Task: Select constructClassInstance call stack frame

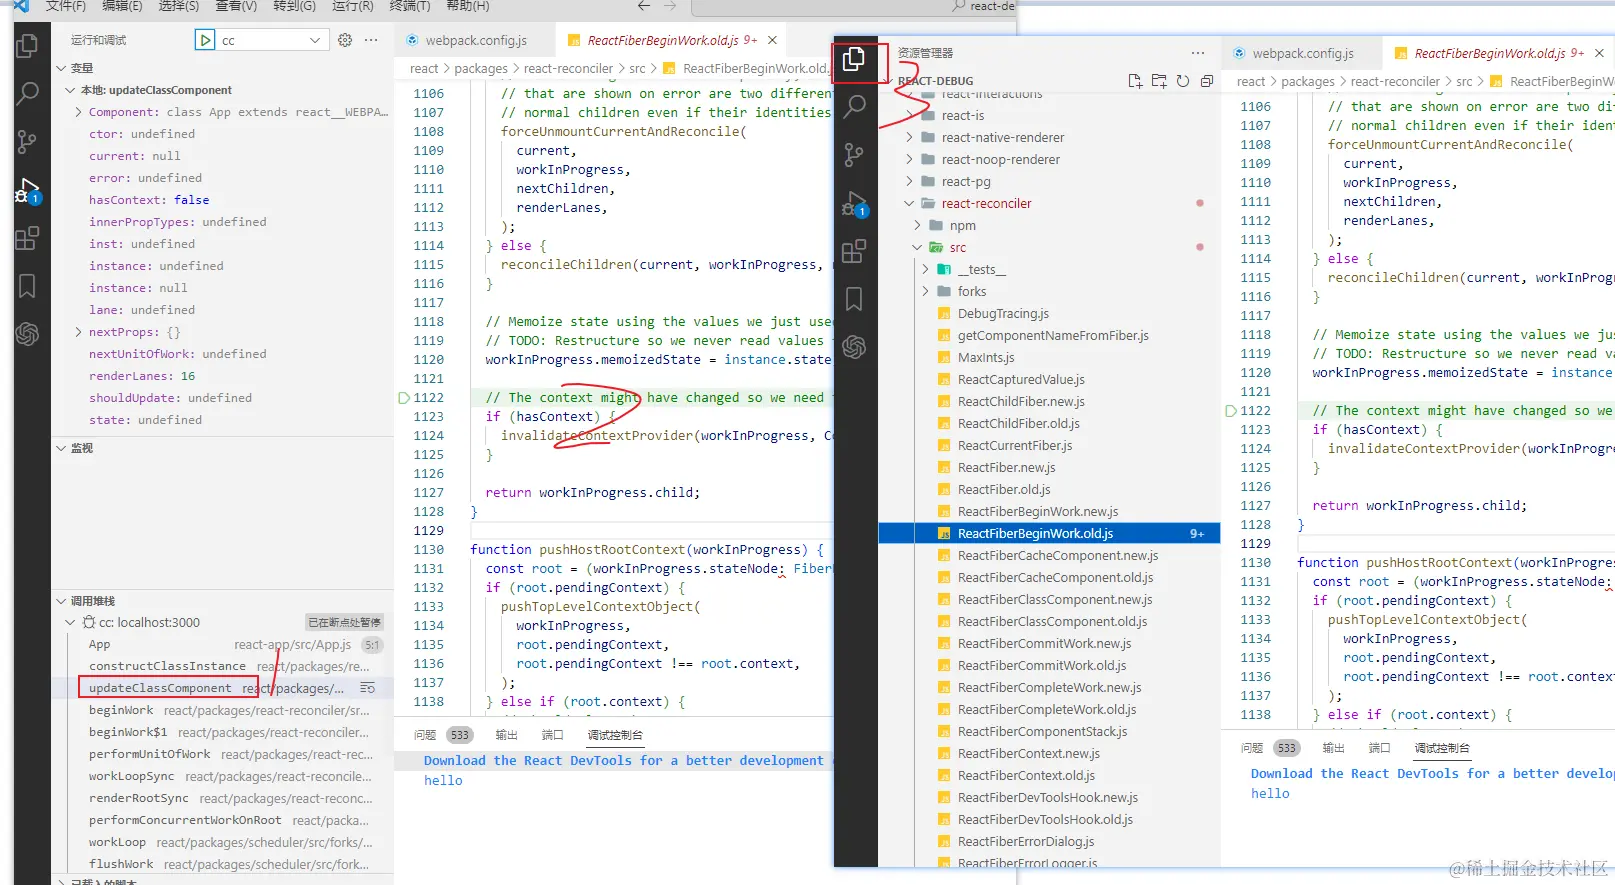Action: pos(224,666)
